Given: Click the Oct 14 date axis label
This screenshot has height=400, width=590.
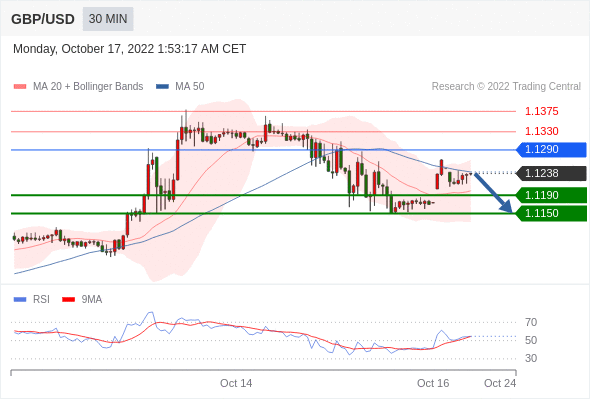Looking at the screenshot, I should 236,383.
